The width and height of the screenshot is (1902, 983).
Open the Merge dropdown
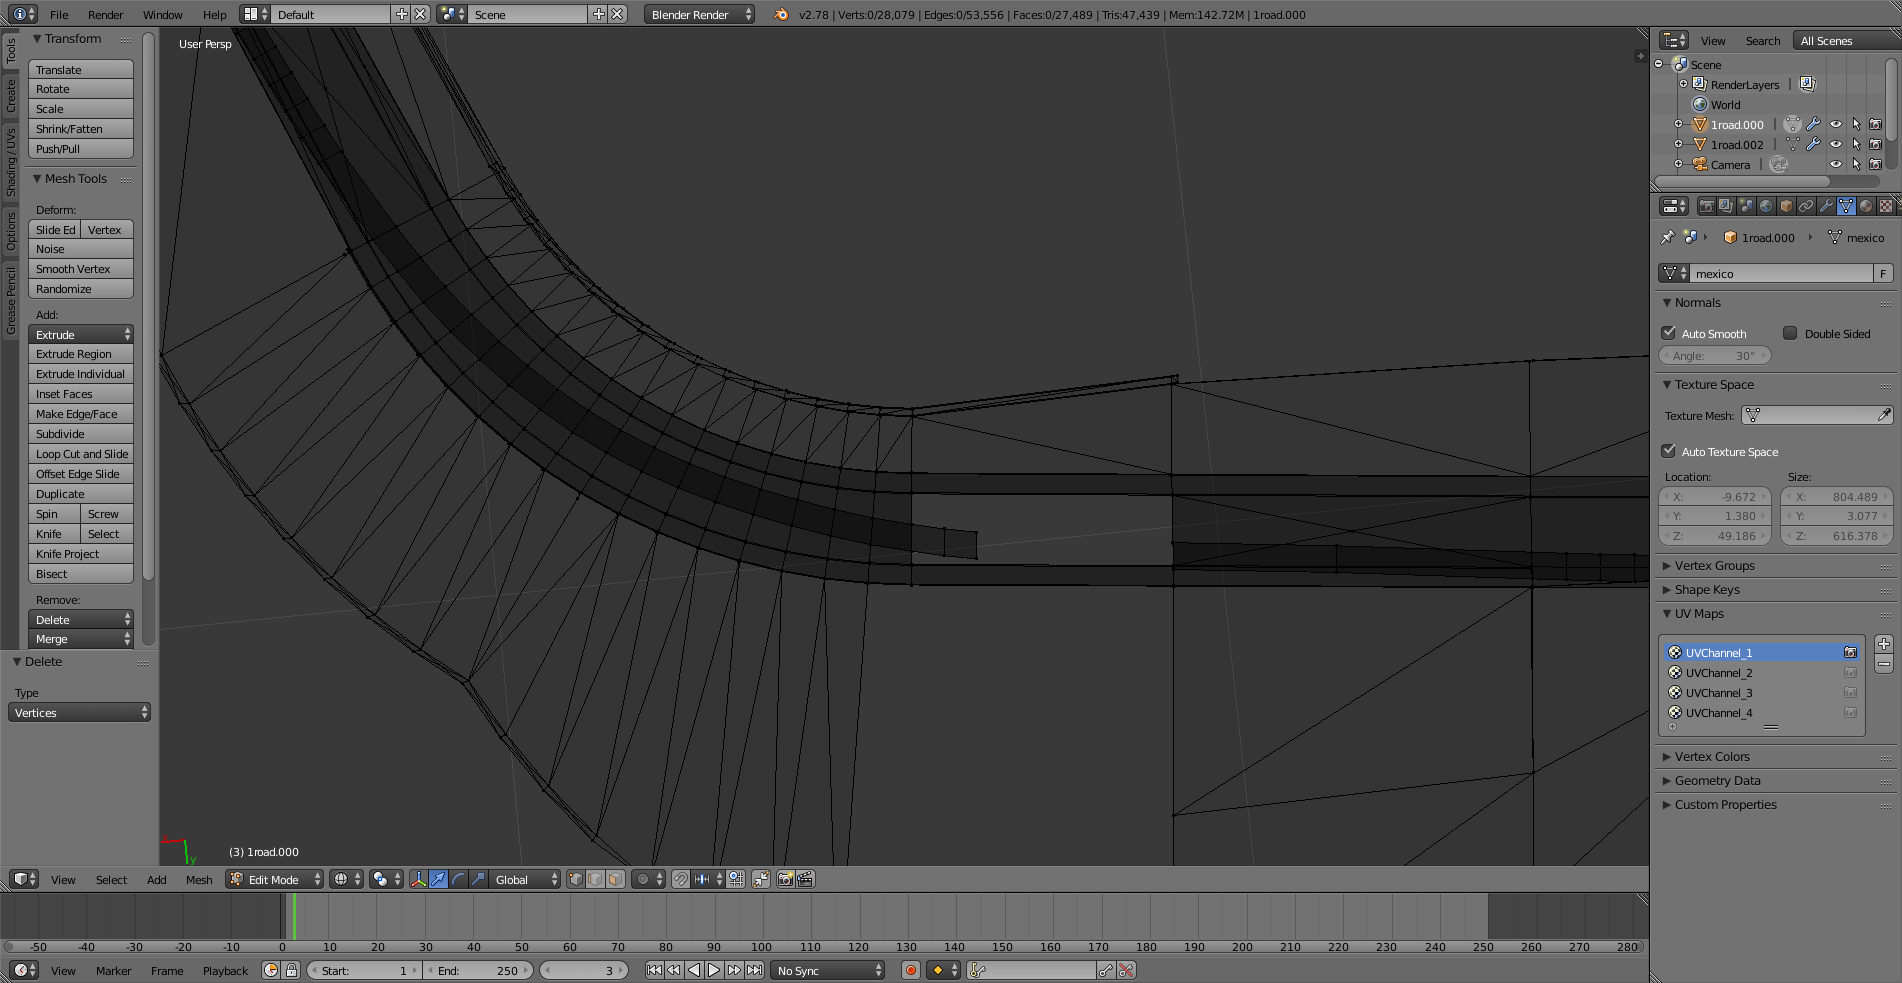coord(81,639)
